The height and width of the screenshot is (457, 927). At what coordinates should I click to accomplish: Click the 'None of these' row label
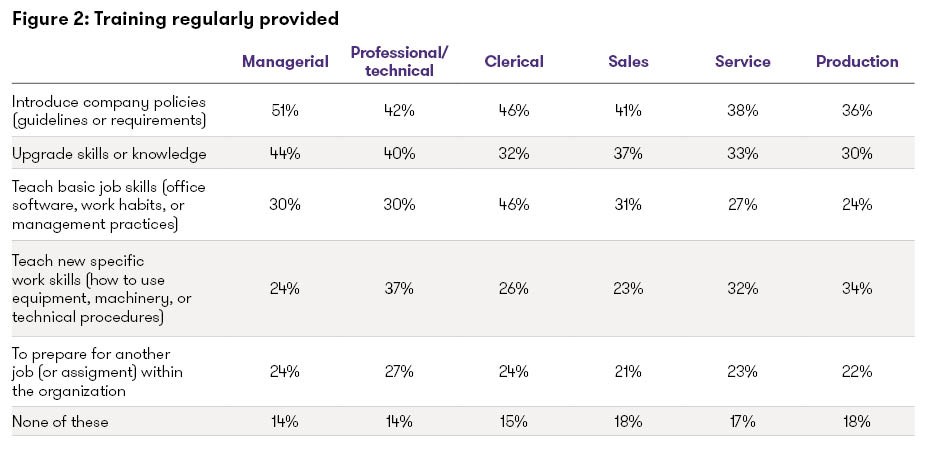tap(60, 422)
